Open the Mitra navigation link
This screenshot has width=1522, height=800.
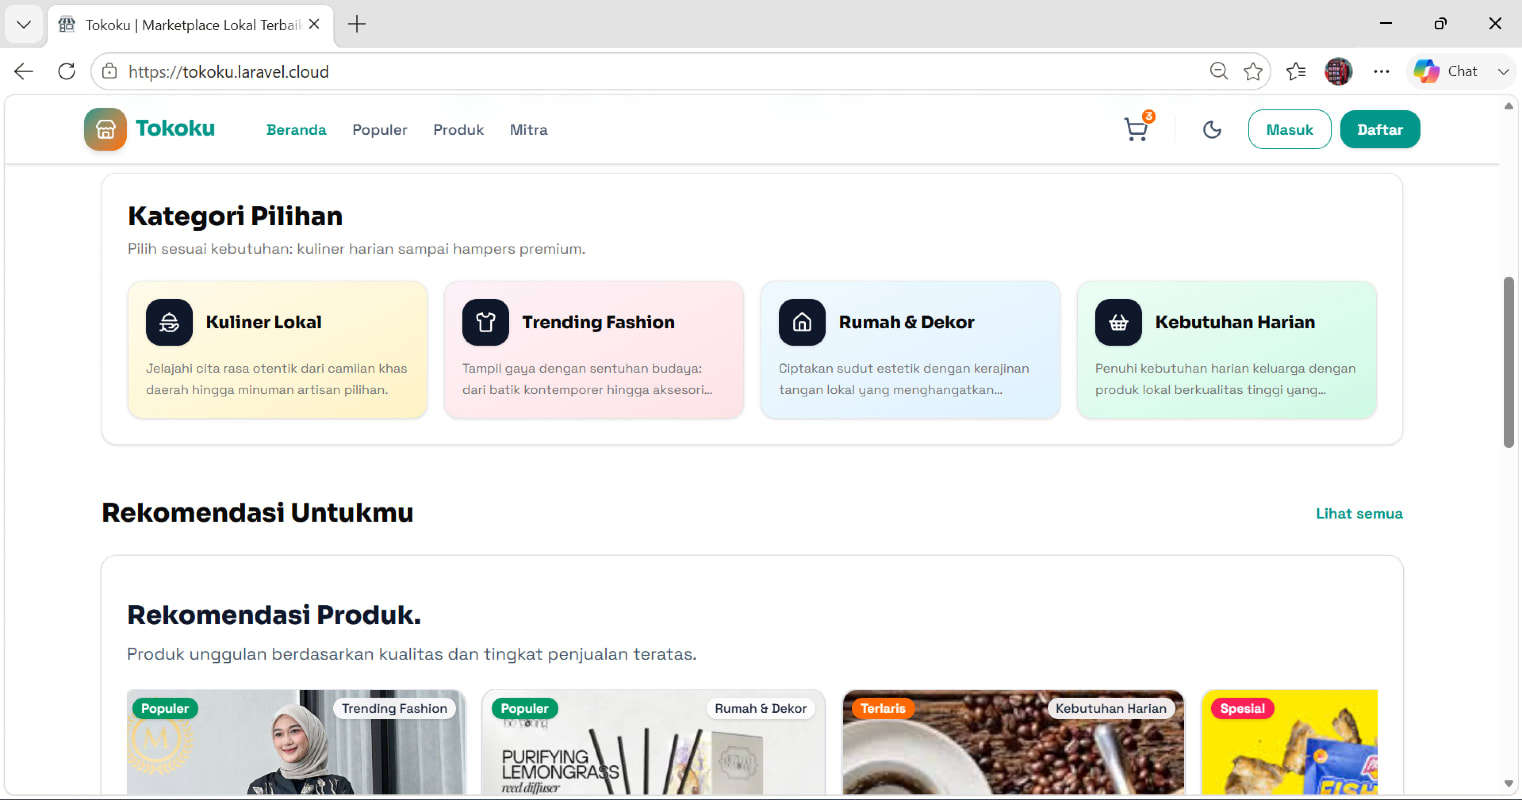(529, 130)
